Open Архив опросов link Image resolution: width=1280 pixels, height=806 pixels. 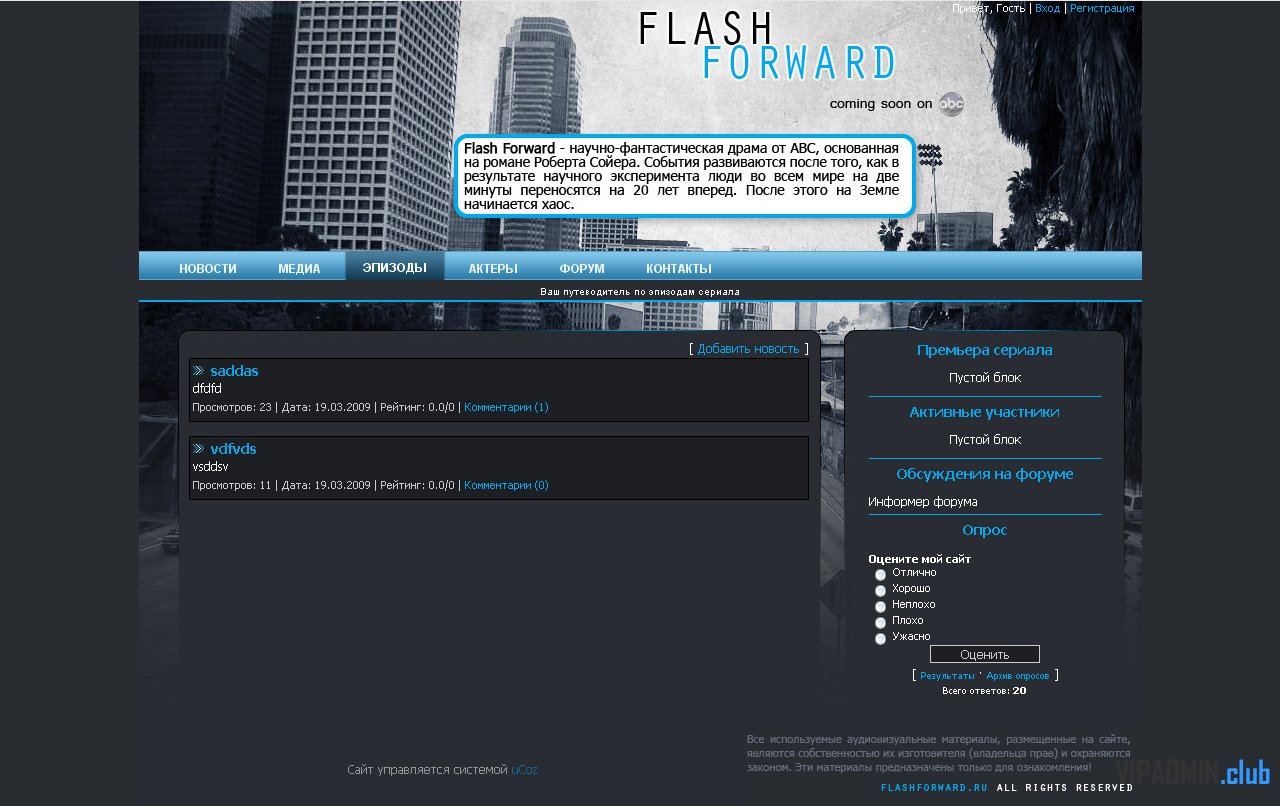(x=1018, y=676)
